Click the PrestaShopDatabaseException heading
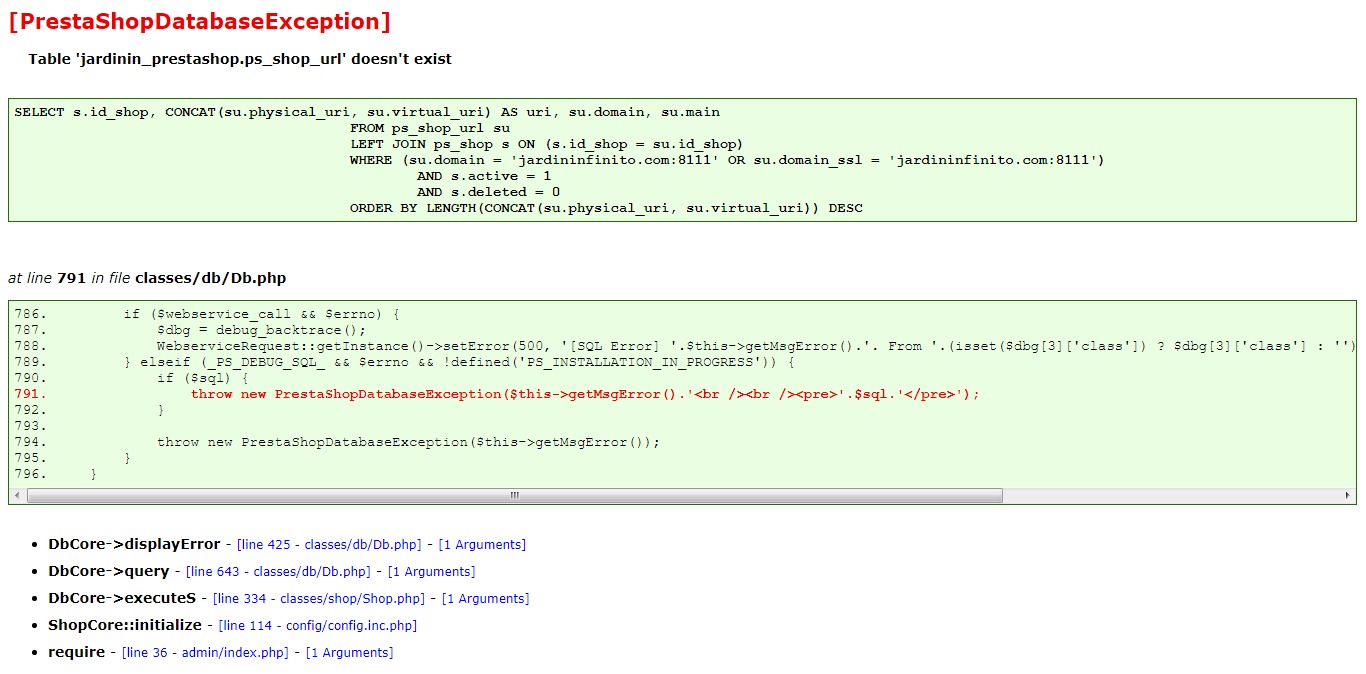This screenshot has width=1366, height=674. point(199,21)
